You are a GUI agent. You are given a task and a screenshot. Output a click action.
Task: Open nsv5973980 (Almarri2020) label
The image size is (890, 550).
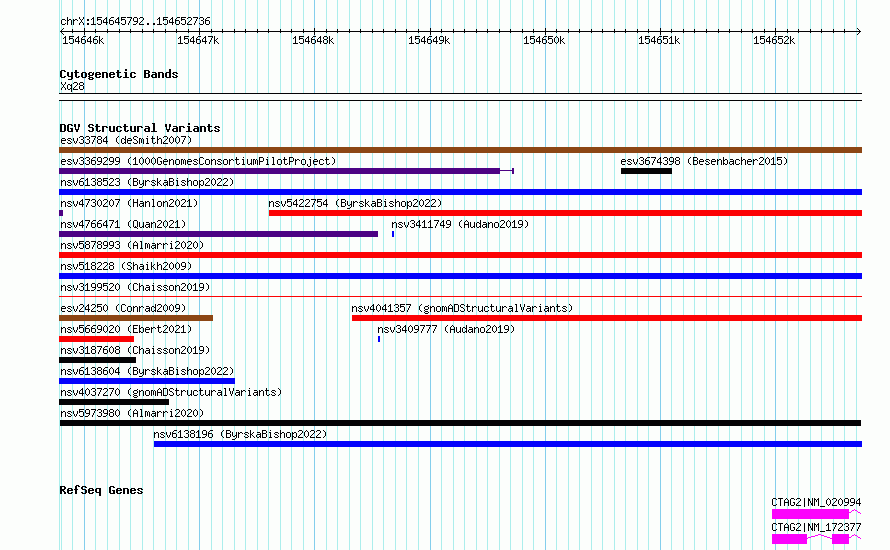[x=132, y=413]
